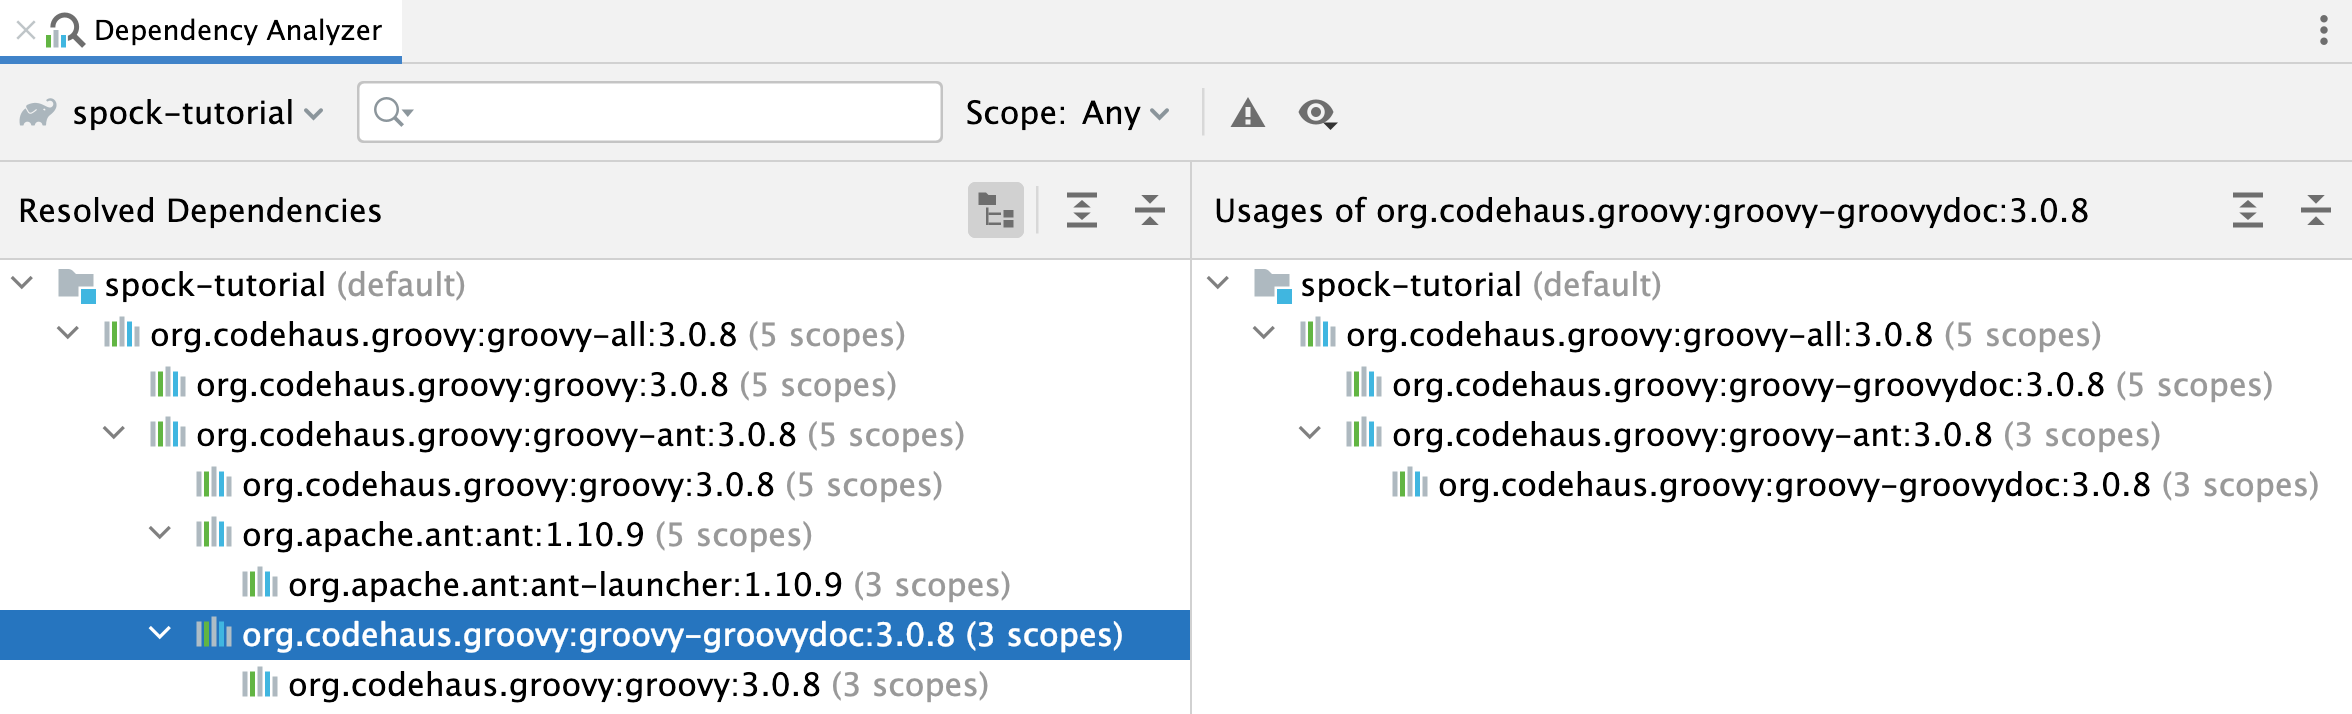Collapse the groovy-all:3.0.8 node in Resolved Dependencies
Screen dimensions: 2352x714
[x=68, y=333]
